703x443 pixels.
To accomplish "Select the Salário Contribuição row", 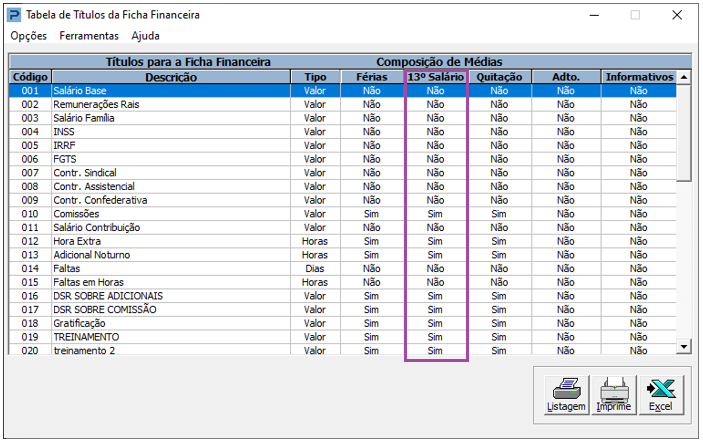I will (343, 227).
